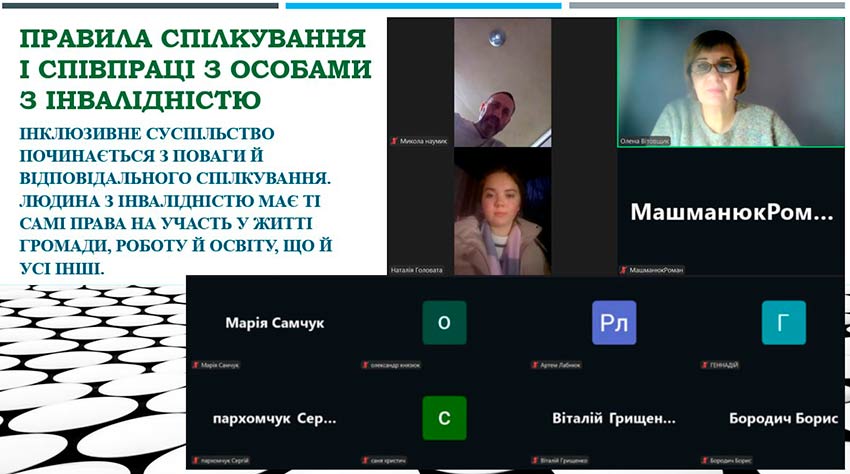The width and height of the screenshot is (850, 474).
Task: Click muted mic icon beside Микола наумик
Action: (394, 141)
